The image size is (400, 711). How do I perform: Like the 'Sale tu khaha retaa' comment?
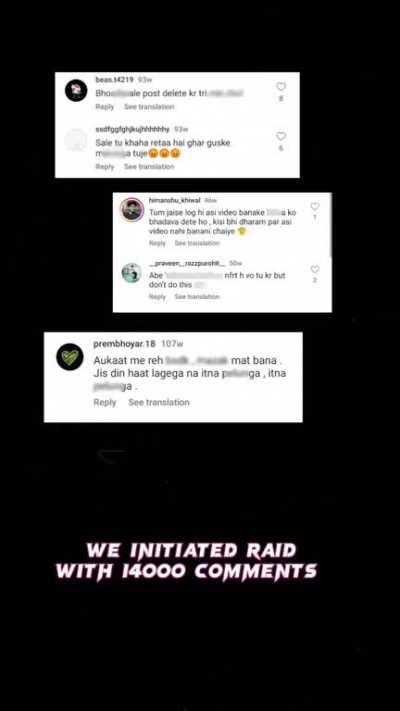(x=281, y=136)
